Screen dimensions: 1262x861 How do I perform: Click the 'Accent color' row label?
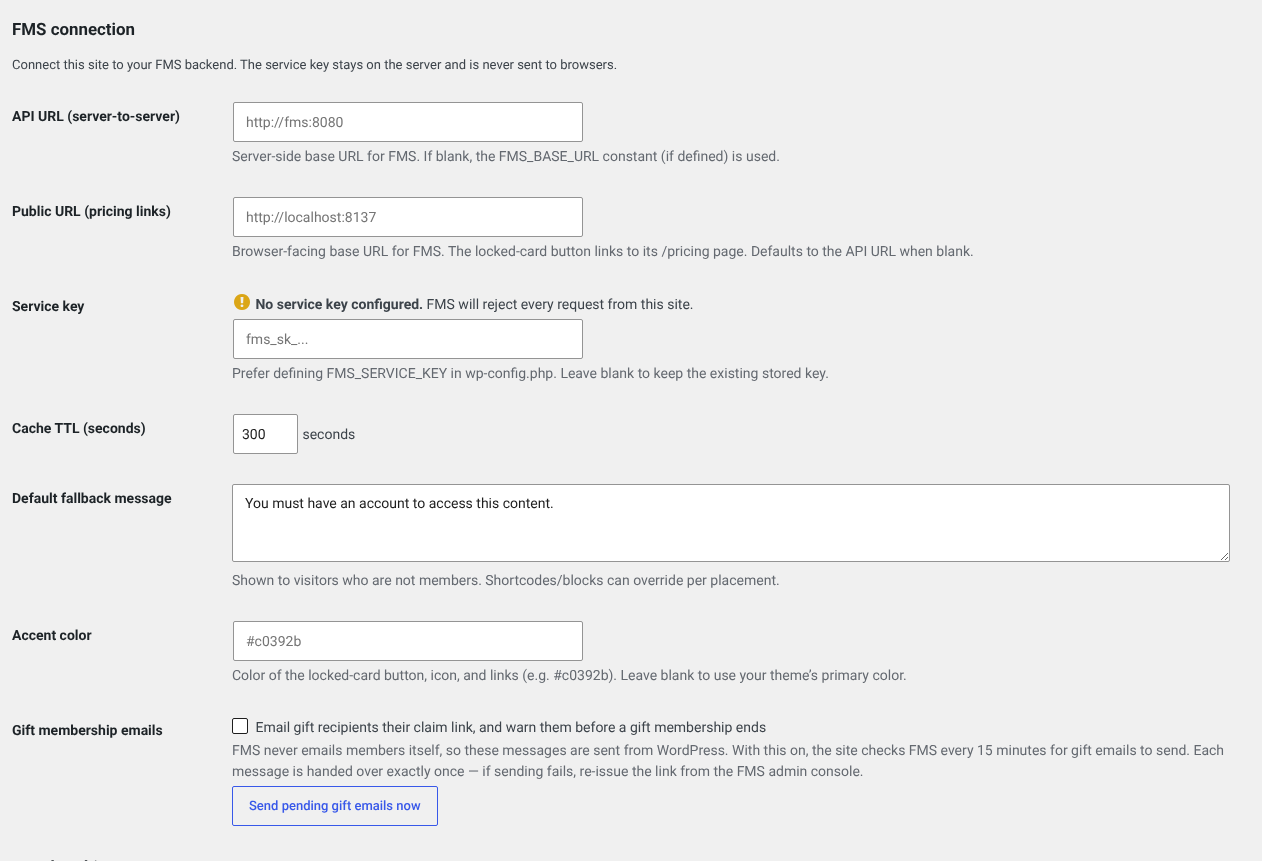52,635
